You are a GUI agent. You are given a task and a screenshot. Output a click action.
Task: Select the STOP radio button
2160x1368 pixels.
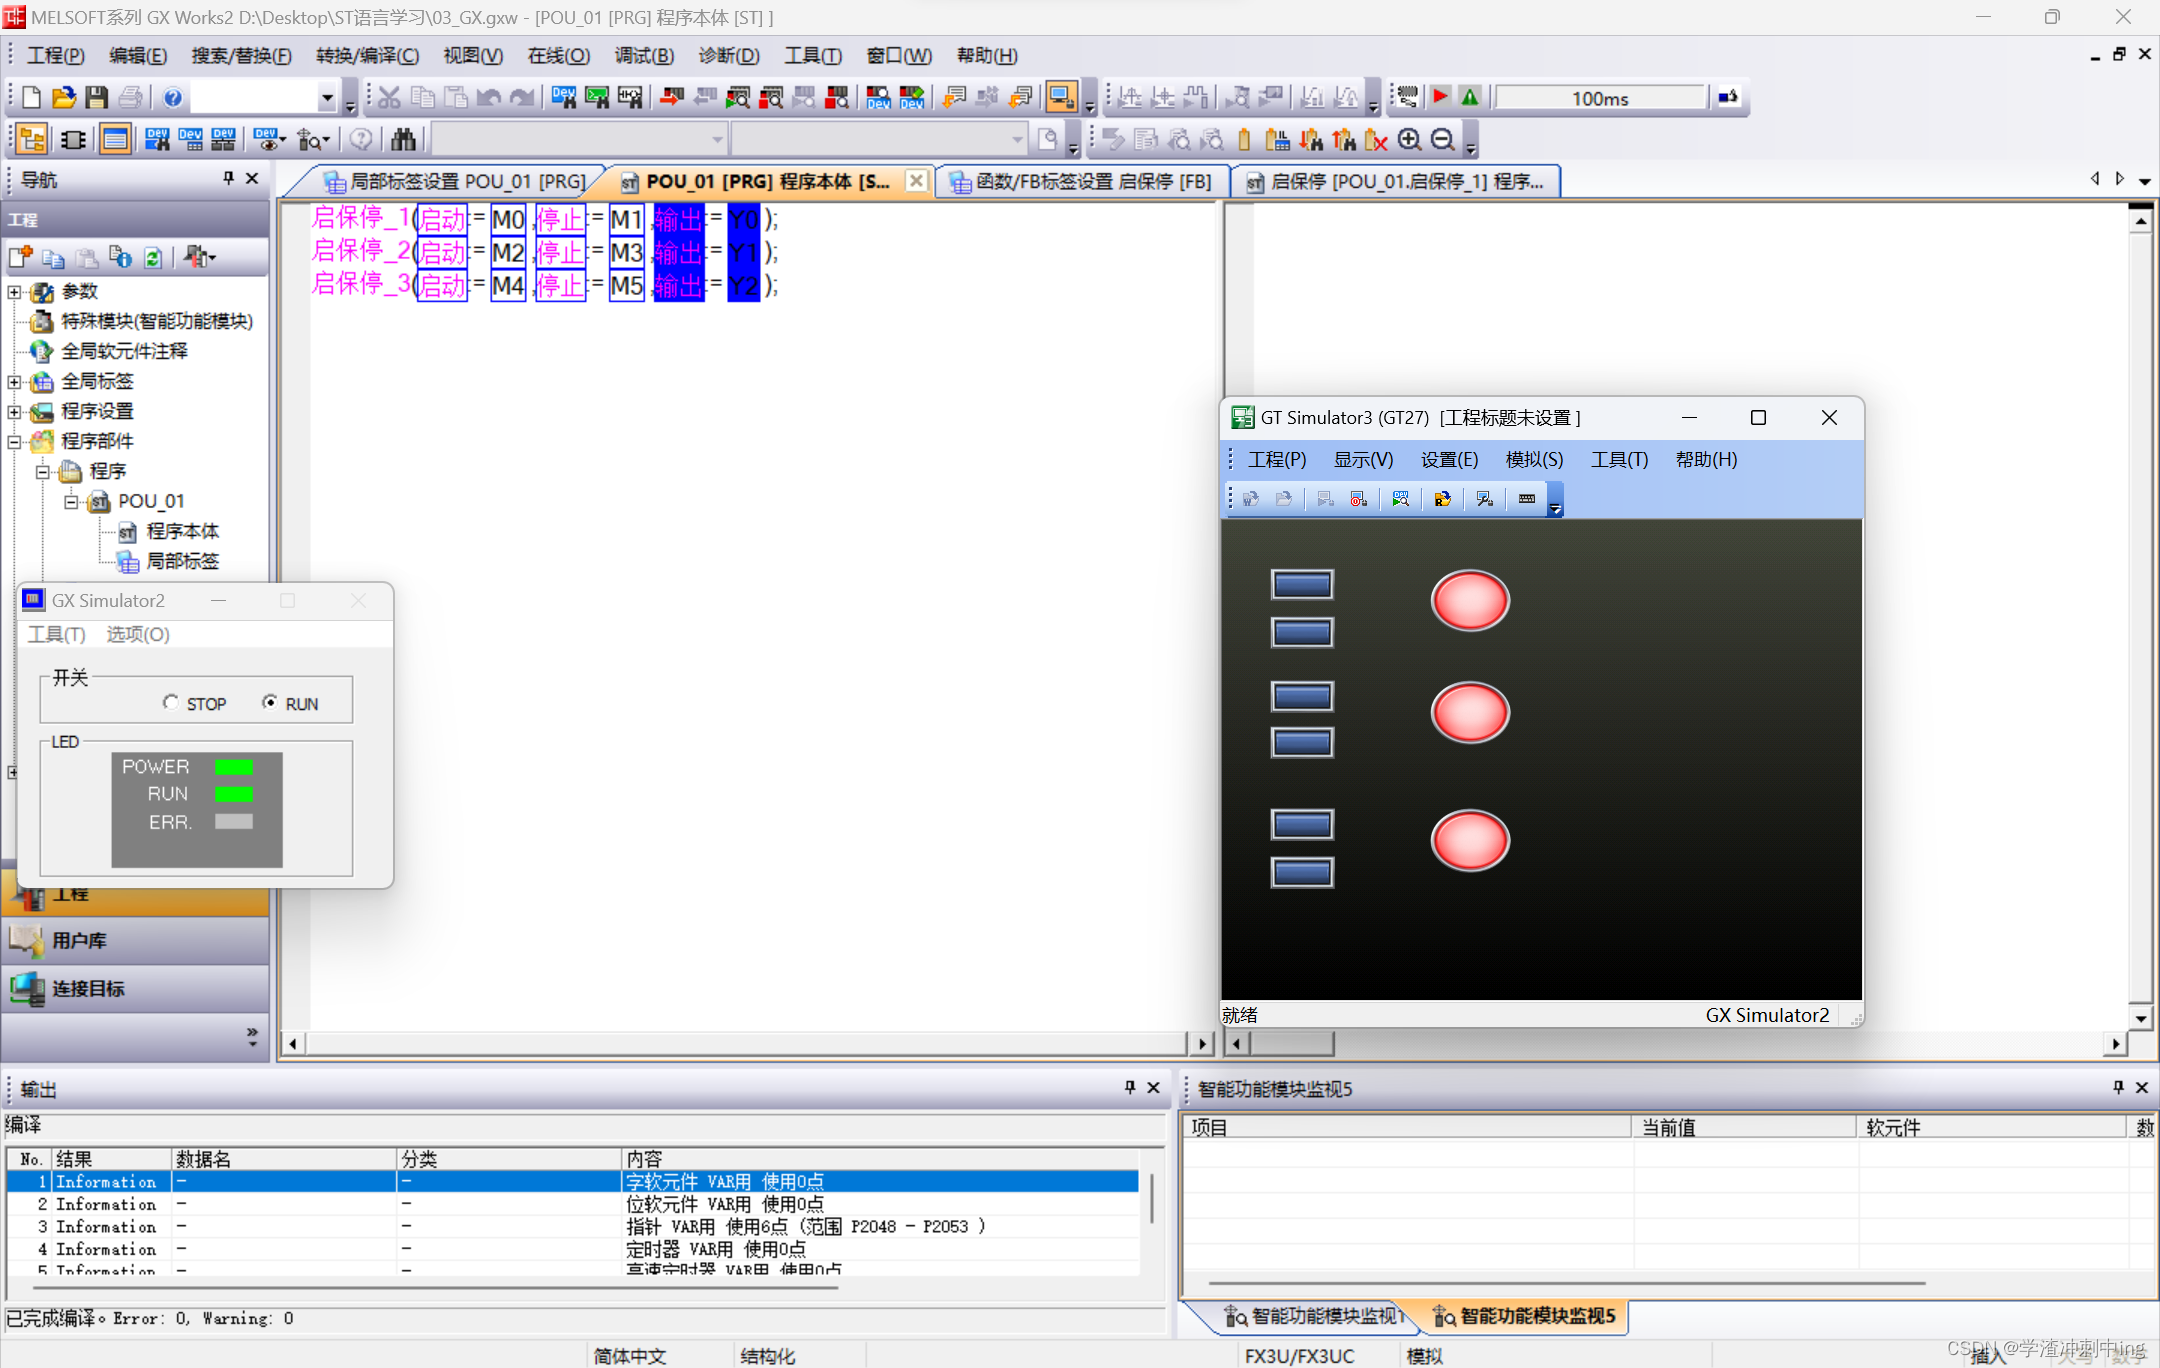tap(171, 703)
